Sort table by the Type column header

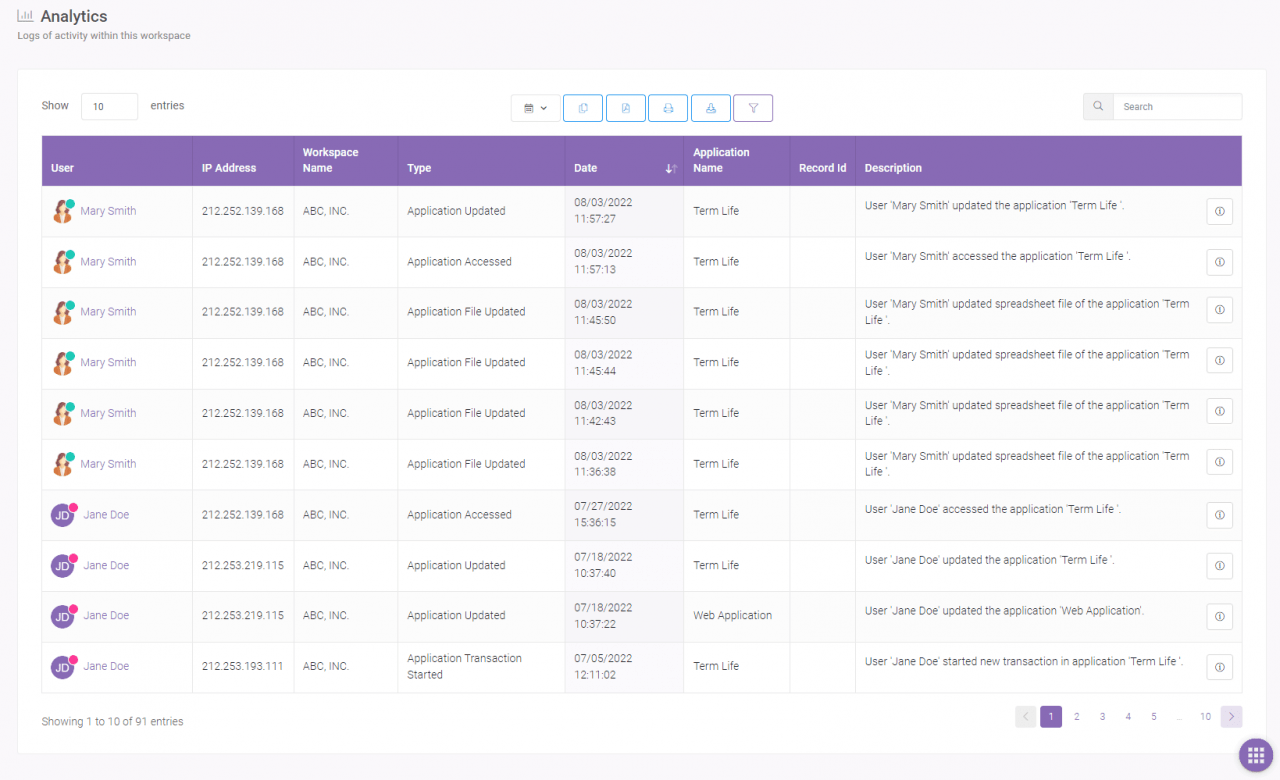pos(419,168)
